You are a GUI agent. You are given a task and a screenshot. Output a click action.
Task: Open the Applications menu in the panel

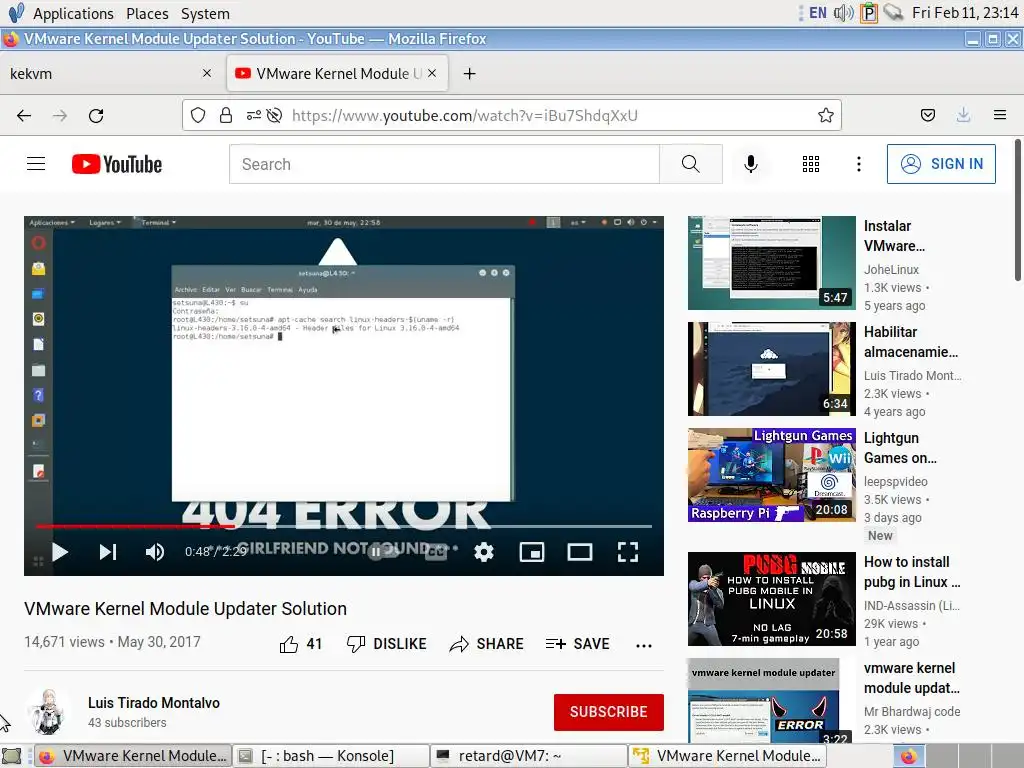click(73, 13)
